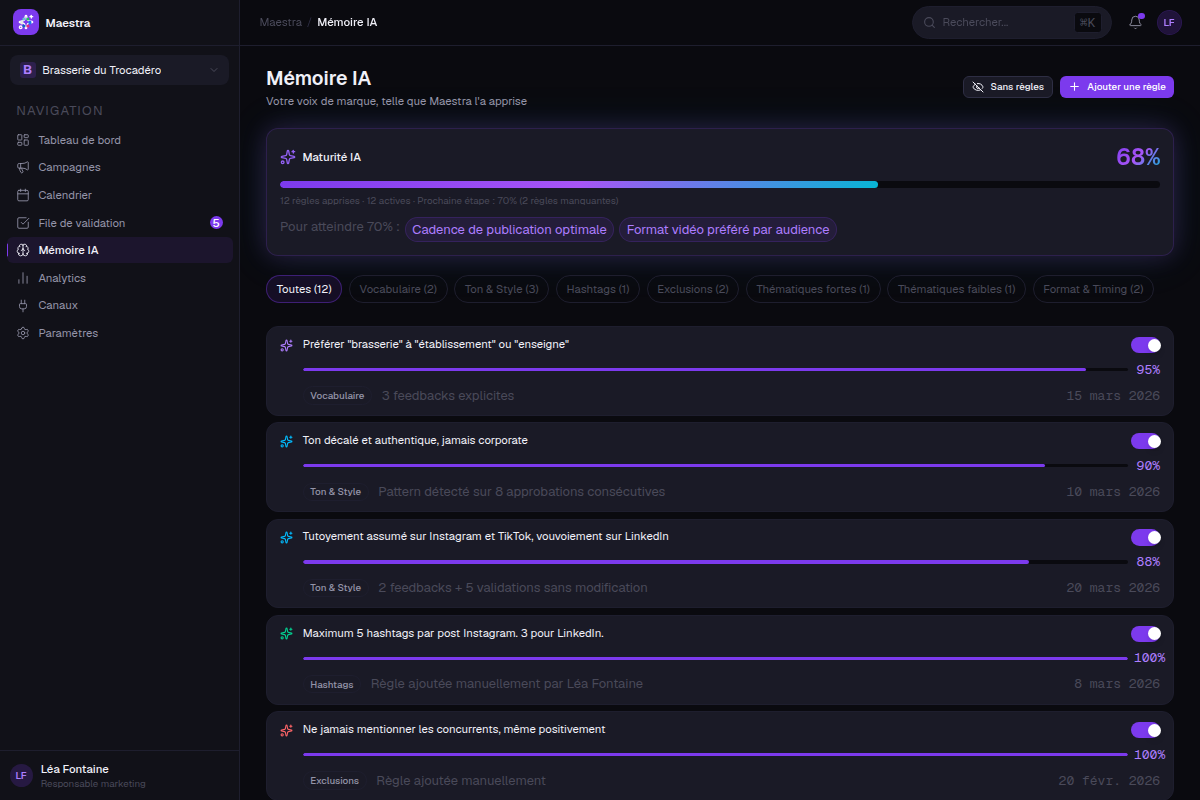Click Cadence de publication optimale chip
1200x800 pixels.
pos(509,230)
